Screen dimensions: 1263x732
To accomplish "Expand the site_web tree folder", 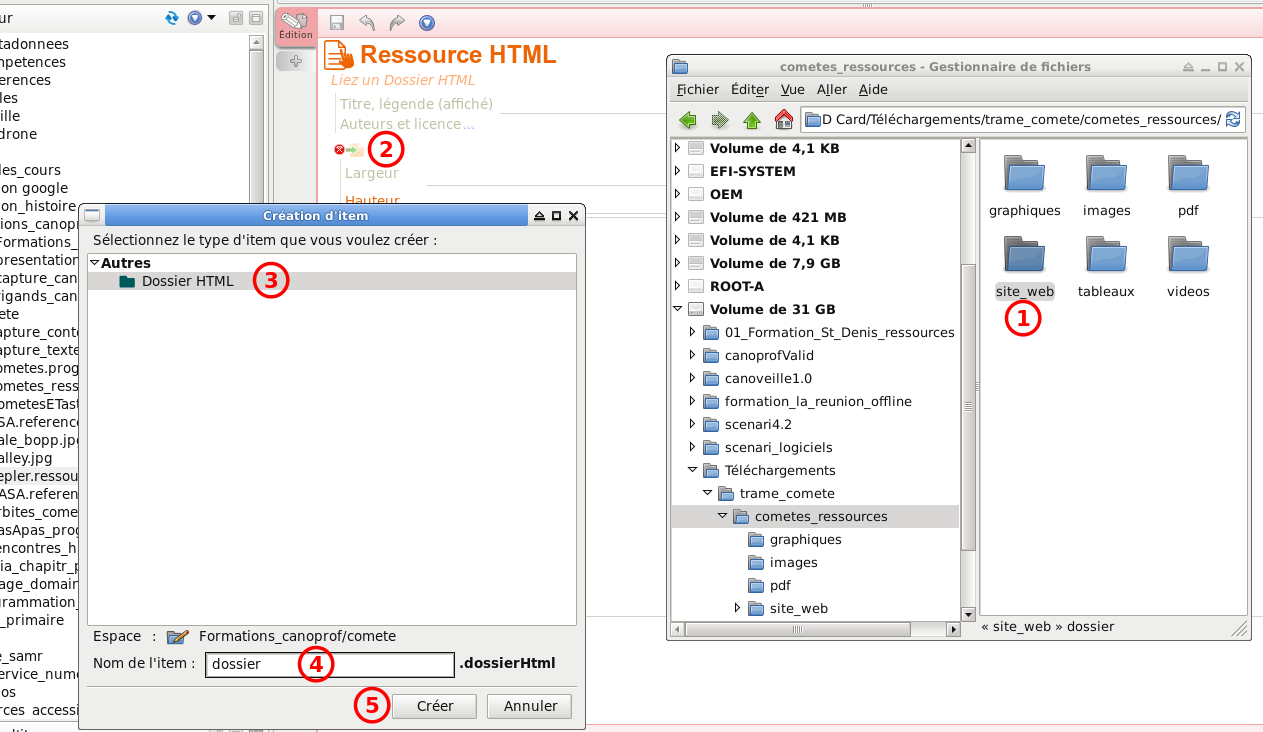I will (739, 608).
